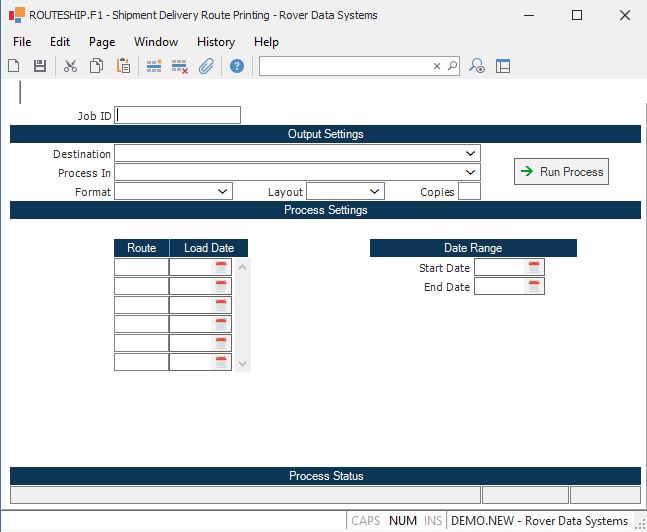Open the Format dropdown list
The width and height of the screenshot is (647, 532).
click(222, 191)
